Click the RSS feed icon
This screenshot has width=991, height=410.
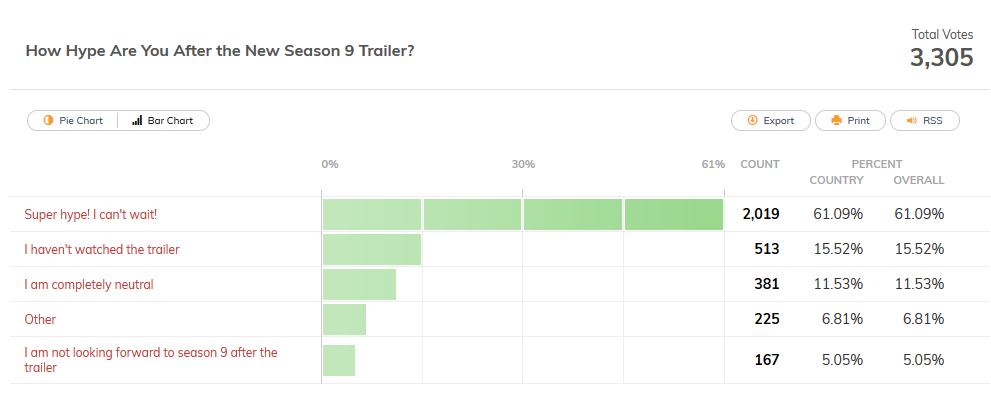click(x=911, y=121)
